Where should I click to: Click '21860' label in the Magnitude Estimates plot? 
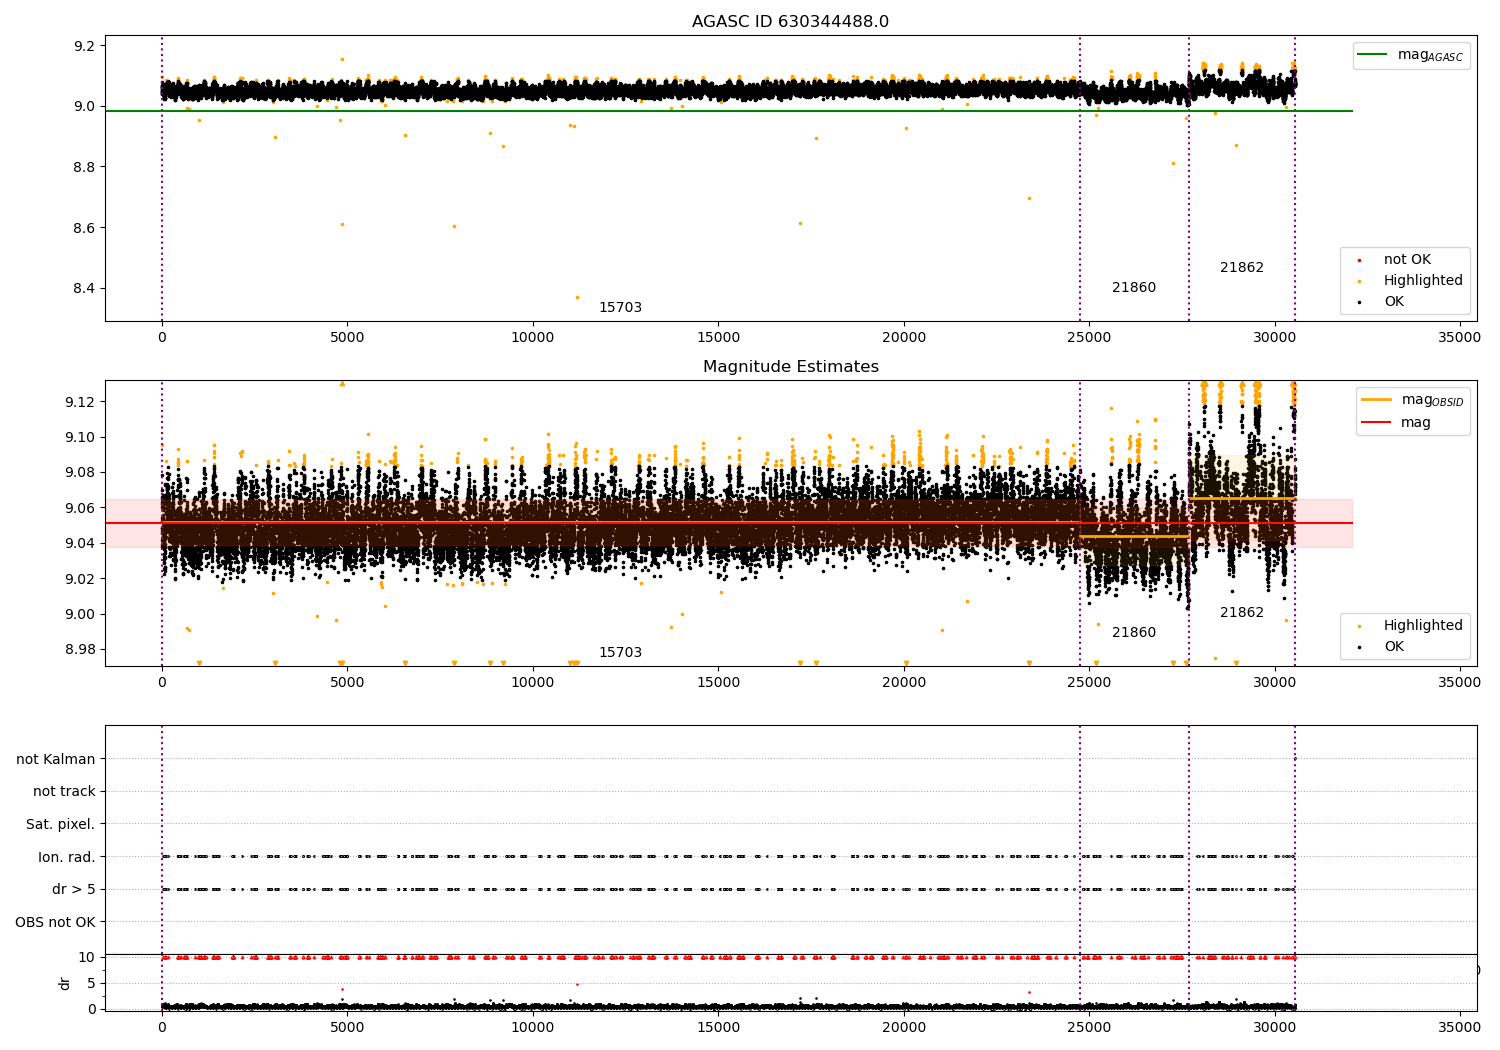(1134, 633)
